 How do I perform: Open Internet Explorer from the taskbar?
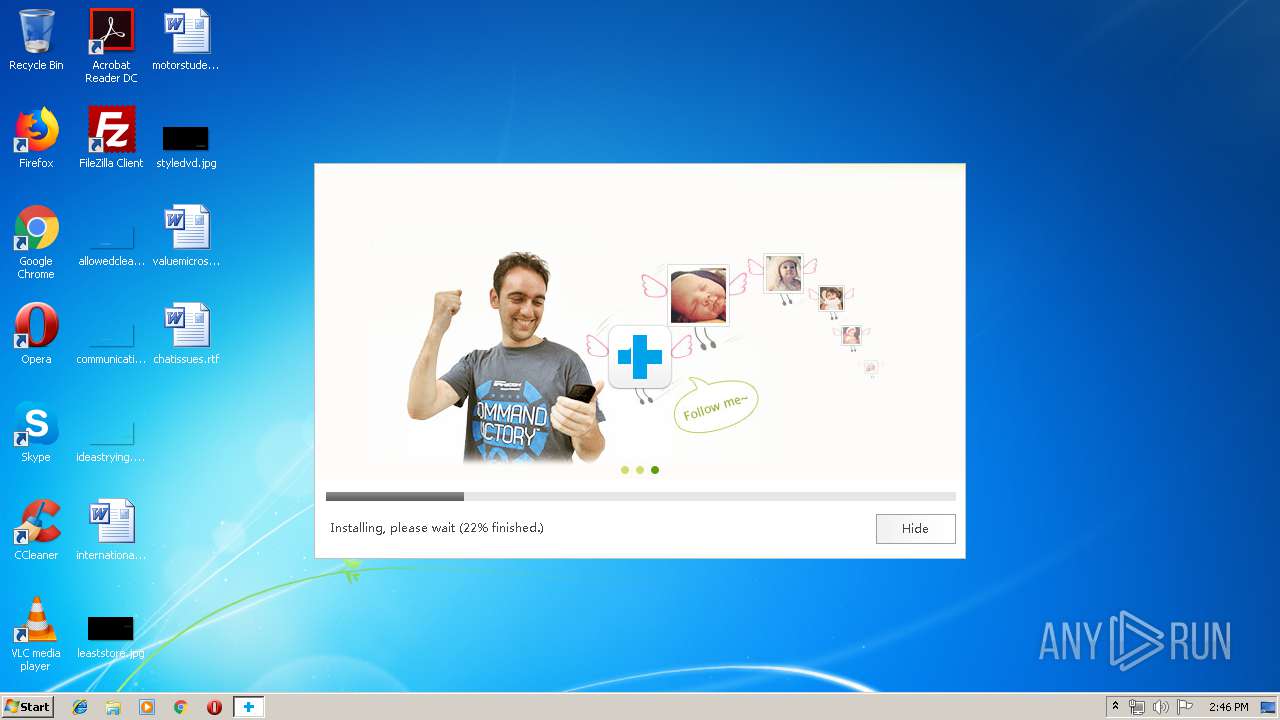(80, 707)
